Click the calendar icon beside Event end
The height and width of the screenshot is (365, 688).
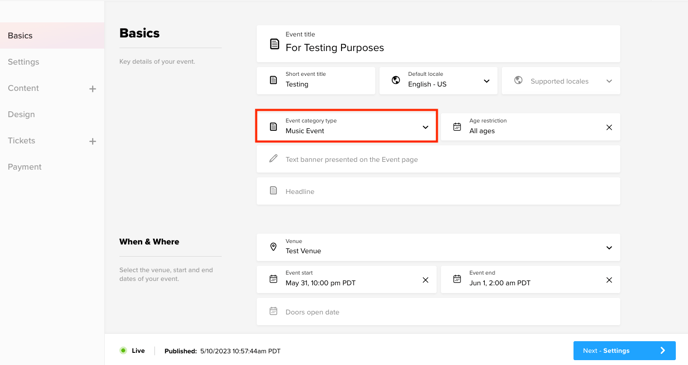pyautogui.click(x=457, y=279)
